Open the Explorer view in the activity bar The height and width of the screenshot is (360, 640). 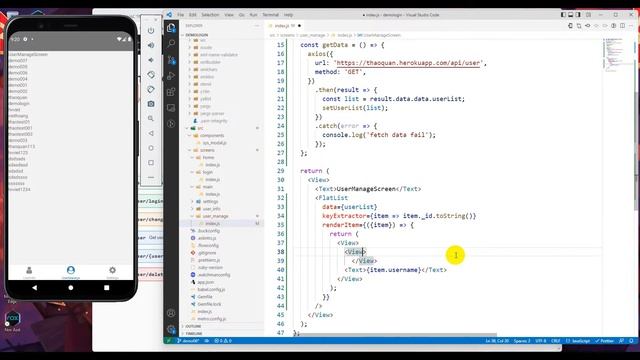pos(171,28)
